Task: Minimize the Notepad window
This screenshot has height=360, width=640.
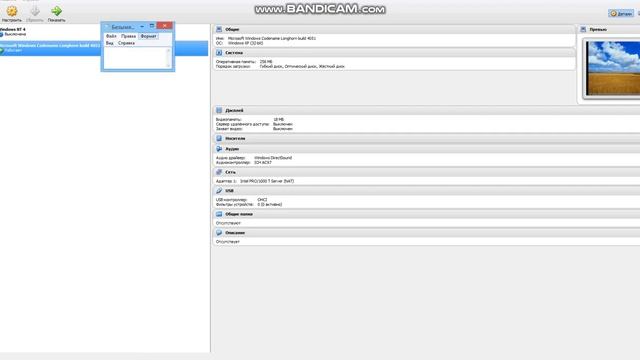Action: (x=142, y=26)
